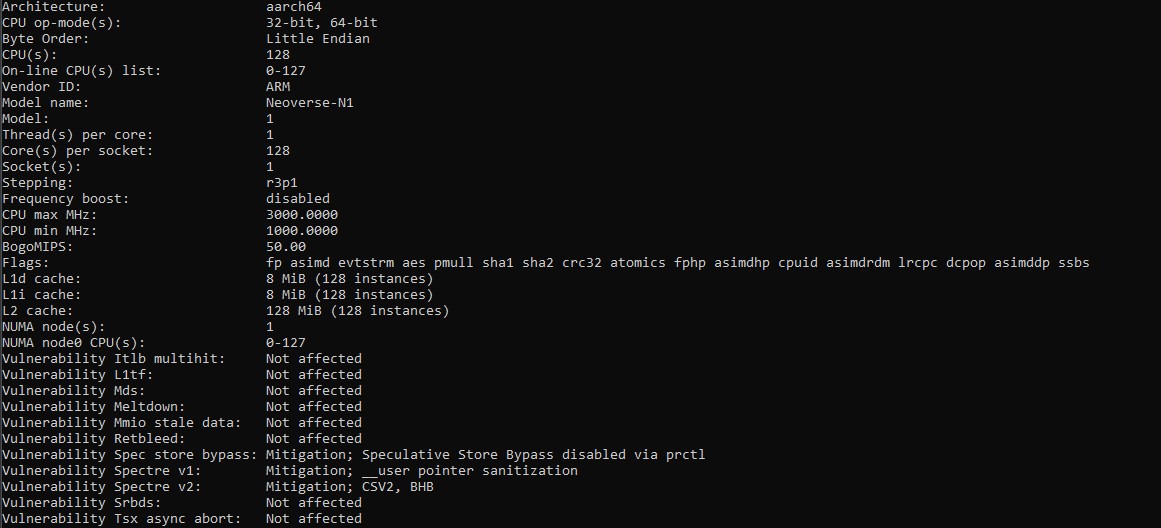Click the CPU max MHz value 3000.0000
The height and width of the screenshot is (528, 1161).
(x=301, y=214)
